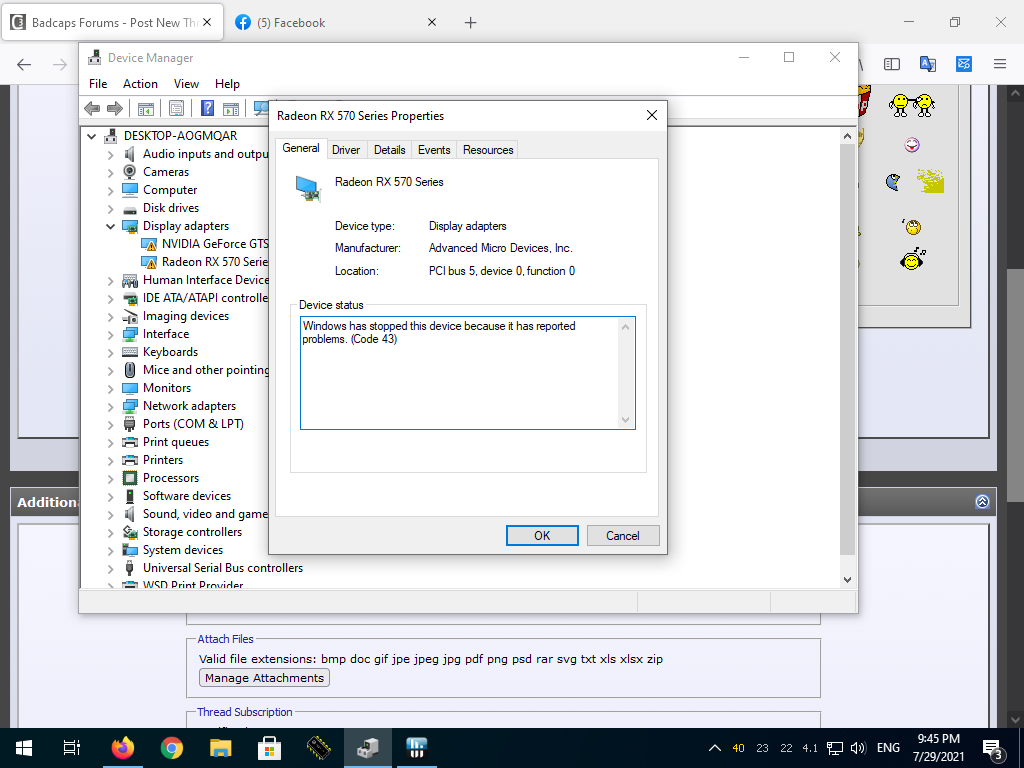Select NVIDIA GeForce GTS device in tree
The image size is (1024, 768).
tap(215, 244)
